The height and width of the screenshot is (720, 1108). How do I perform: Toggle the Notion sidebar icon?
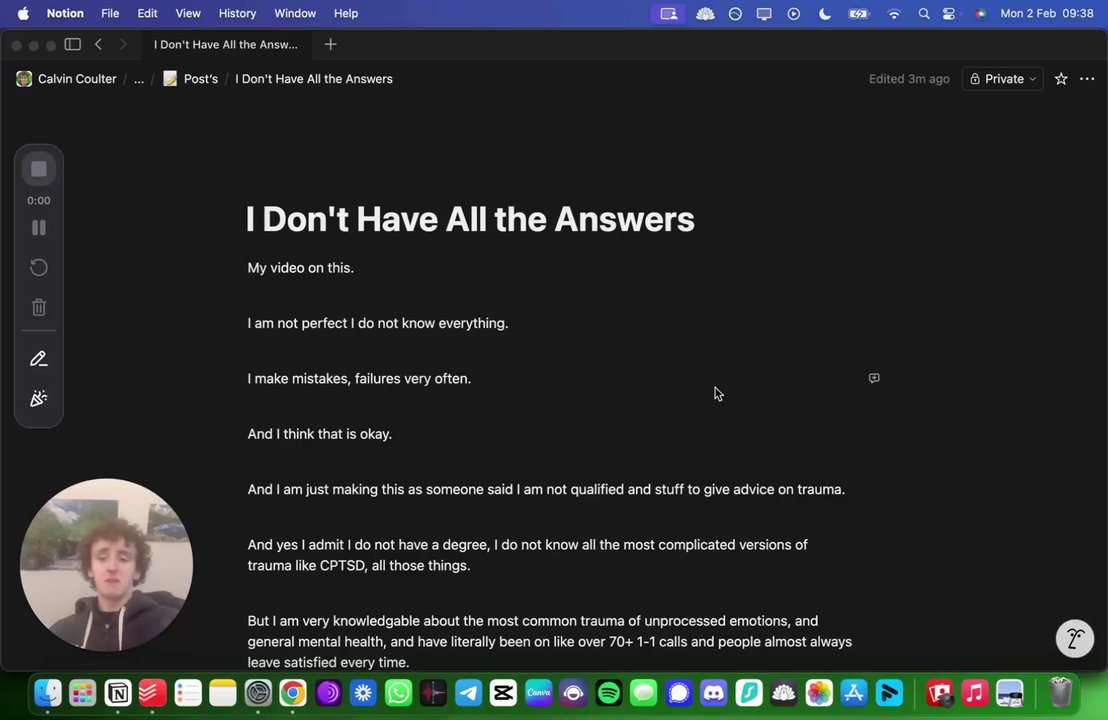pyautogui.click(x=73, y=44)
